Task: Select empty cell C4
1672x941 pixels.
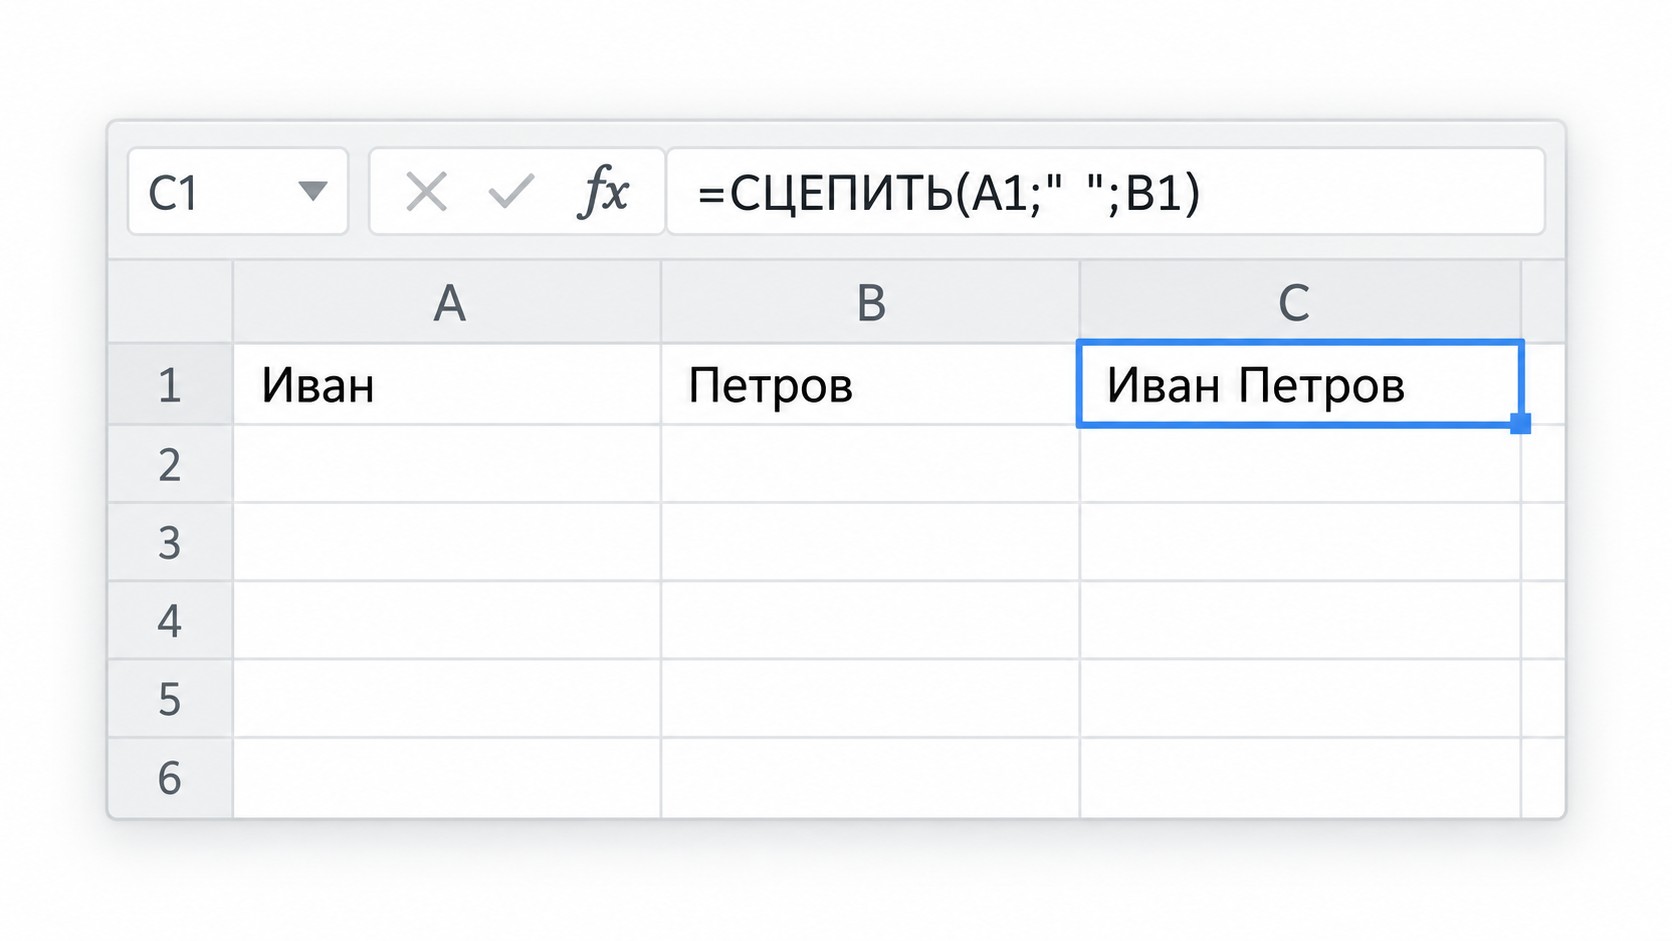Action: 1300,620
